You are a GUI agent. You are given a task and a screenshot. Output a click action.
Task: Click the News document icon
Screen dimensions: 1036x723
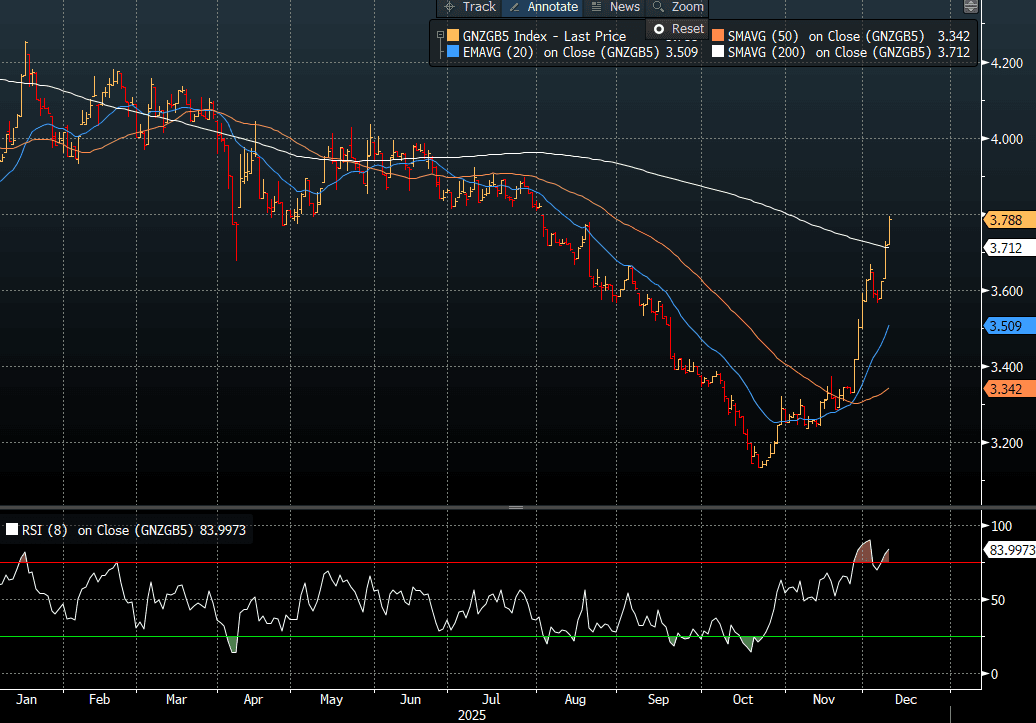[597, 7]
